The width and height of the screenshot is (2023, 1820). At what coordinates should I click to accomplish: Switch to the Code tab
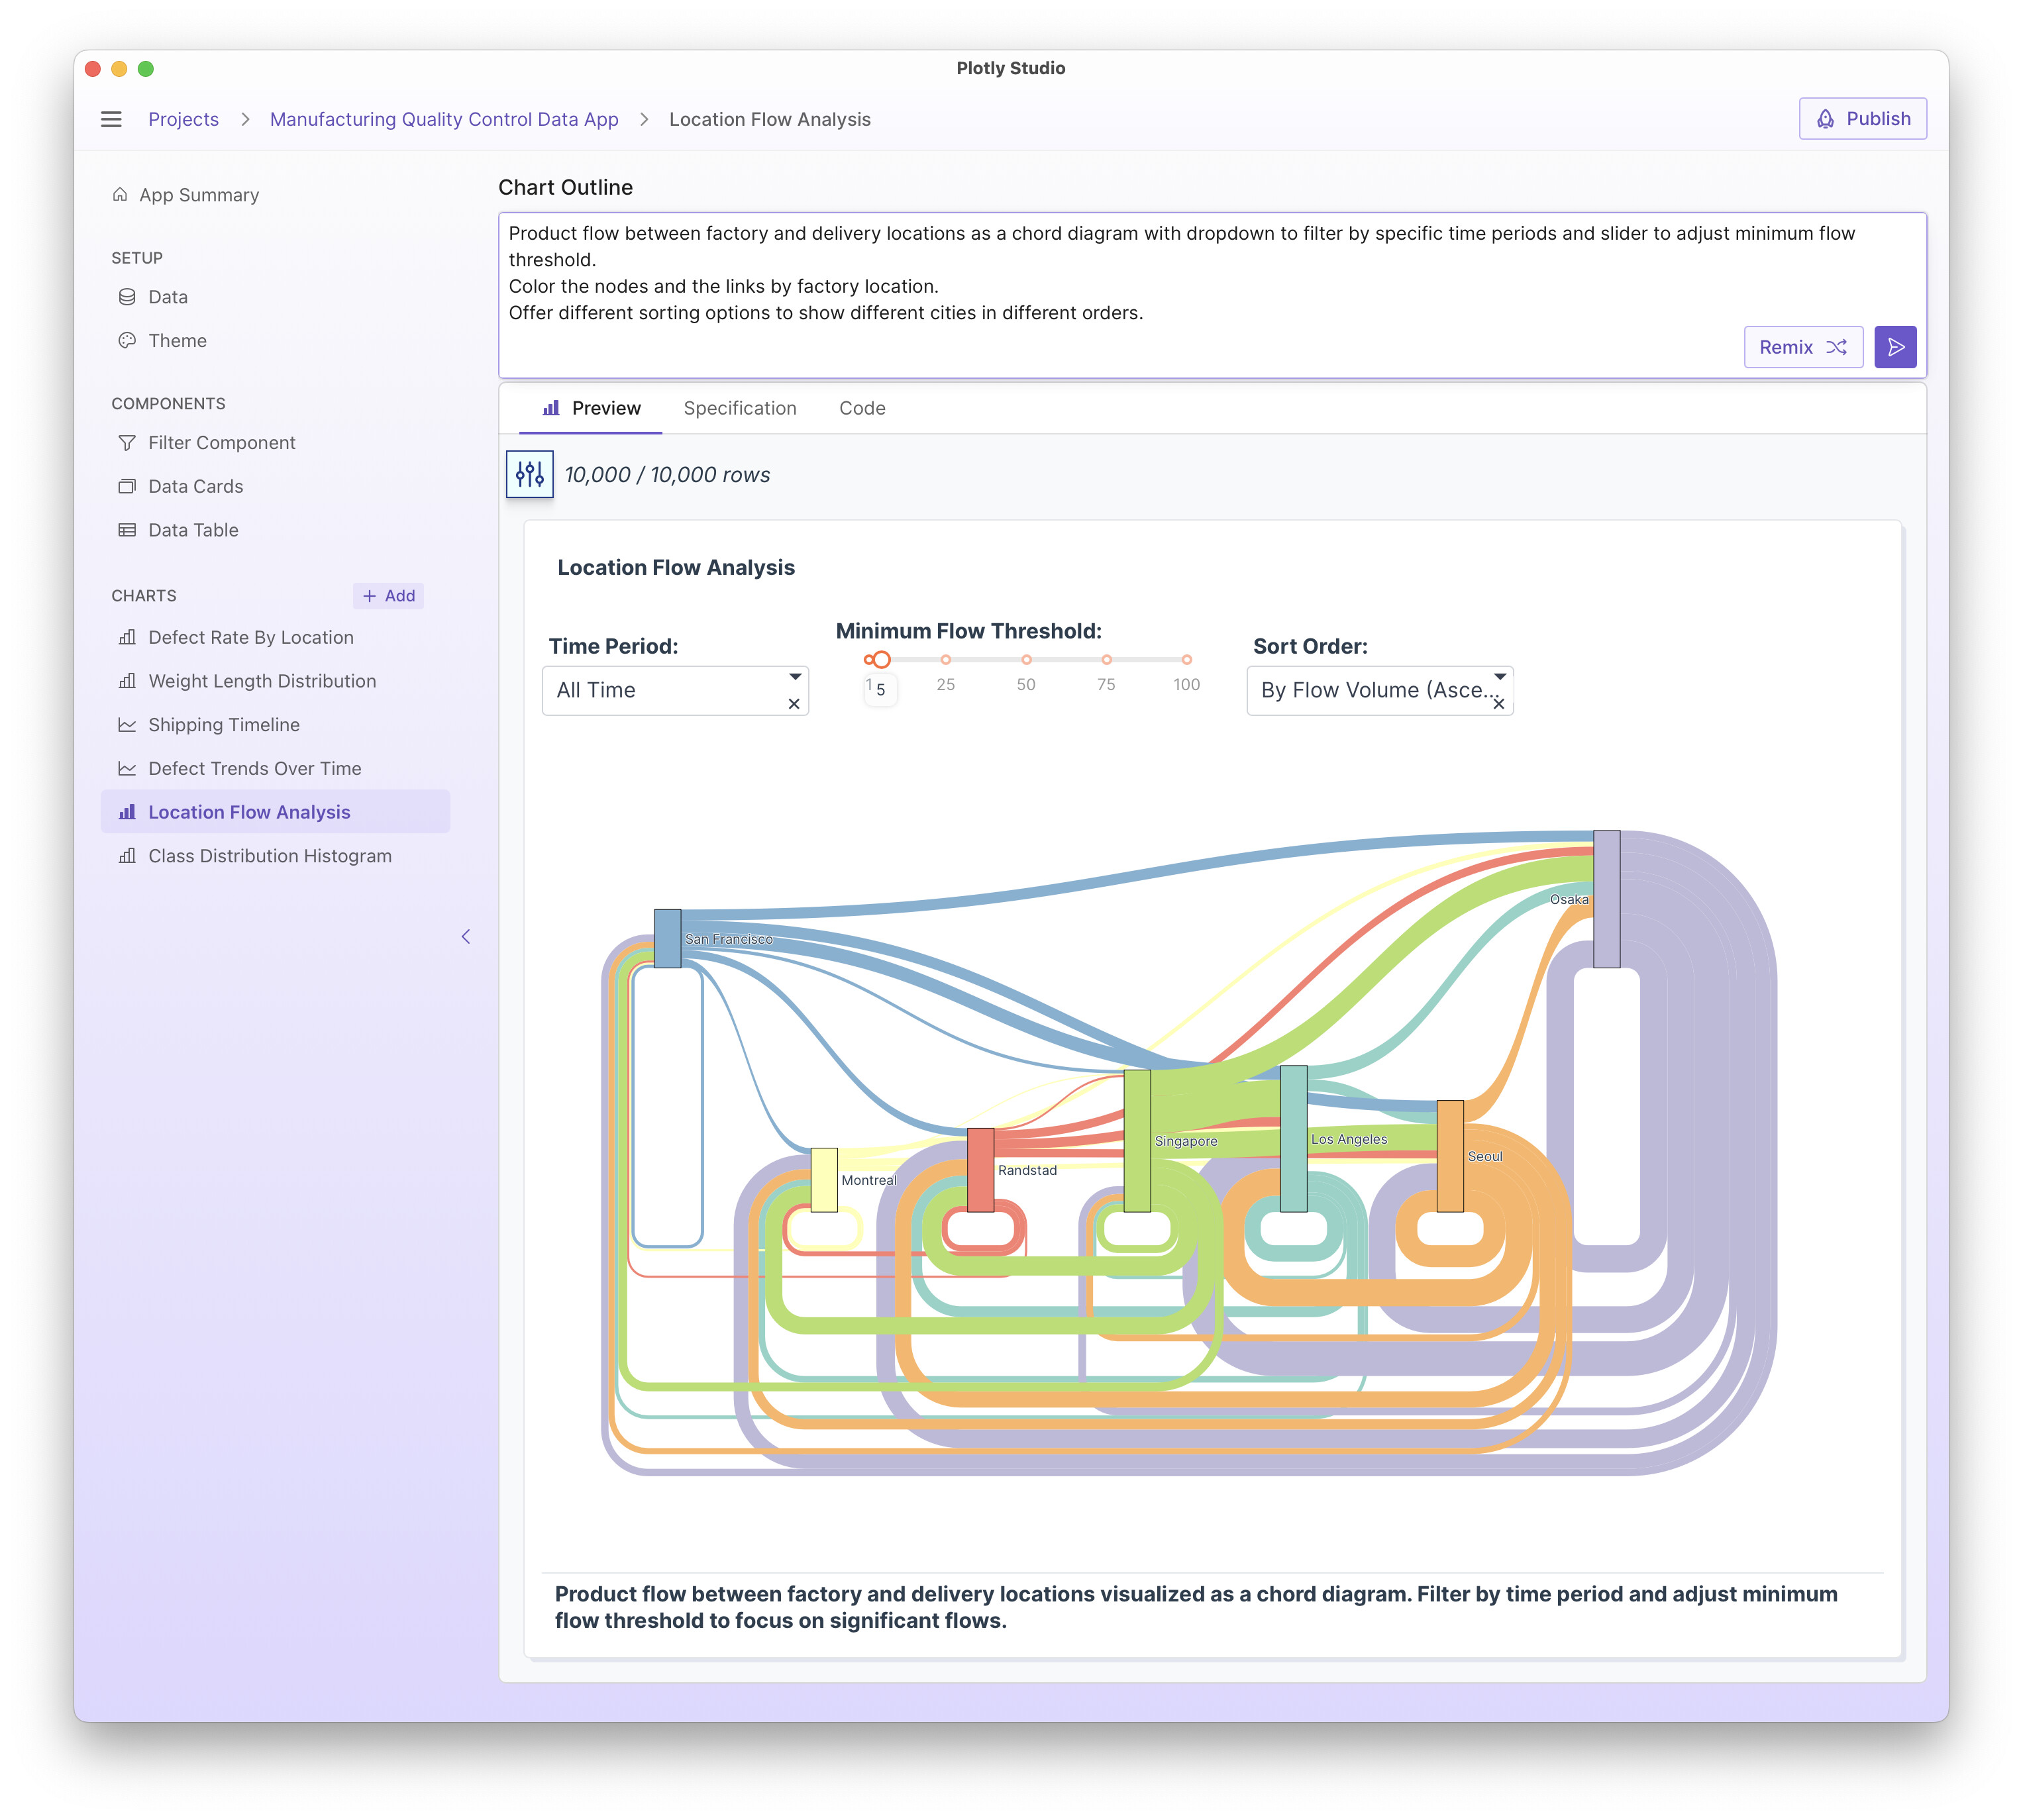pos(861,408)
